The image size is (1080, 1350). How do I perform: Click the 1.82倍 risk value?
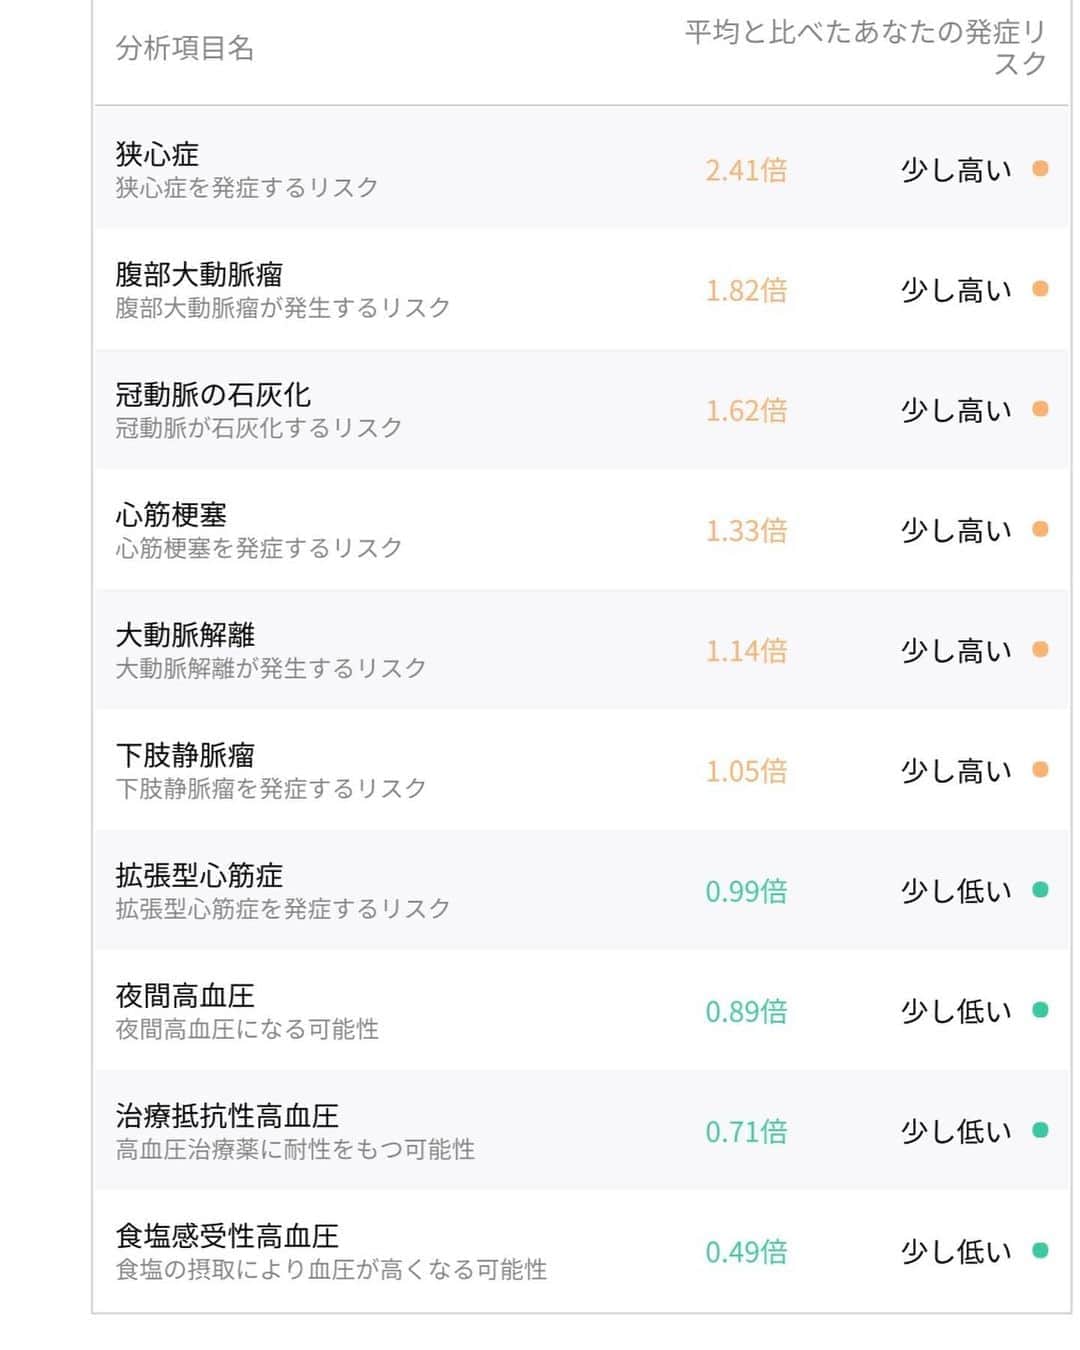tap(746, 290)
